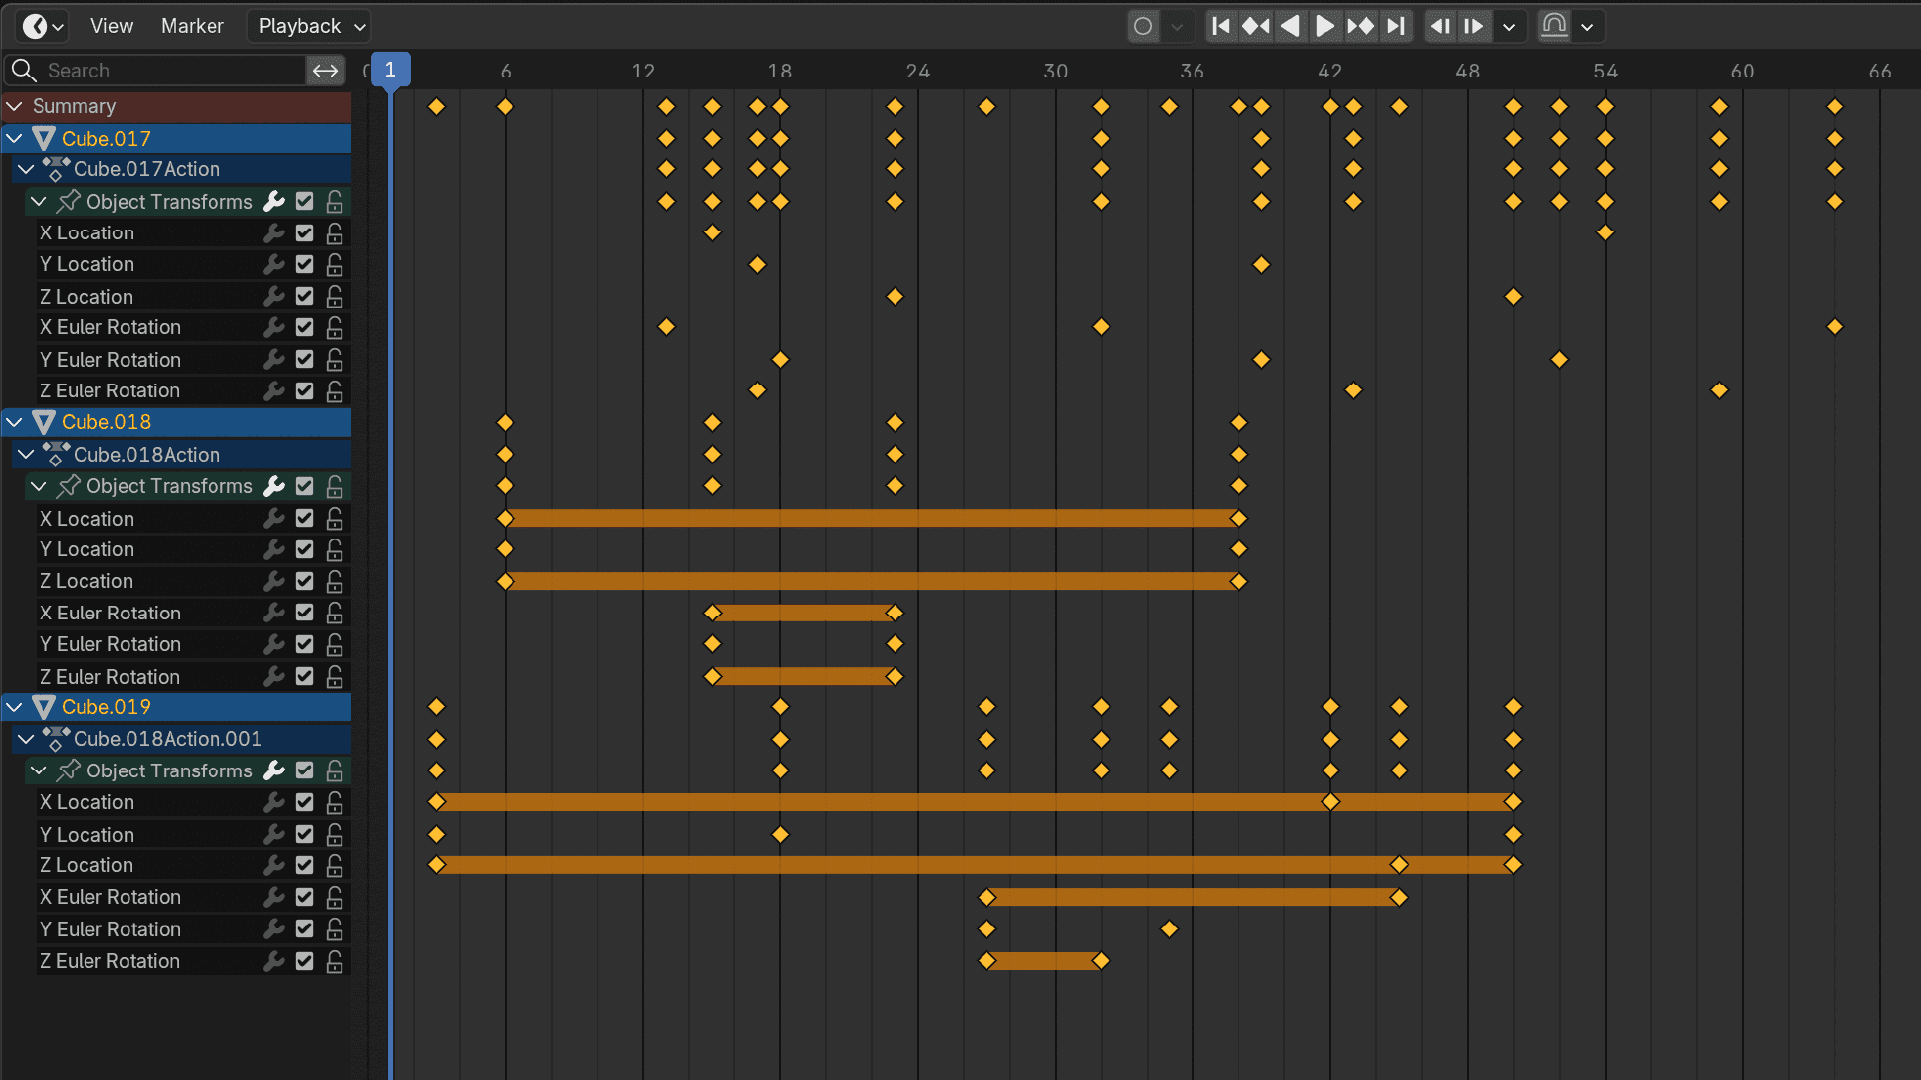Open the Marker menu
Image resolution: width=1921 pixels, height=1080 pixels.
[192, 26]
